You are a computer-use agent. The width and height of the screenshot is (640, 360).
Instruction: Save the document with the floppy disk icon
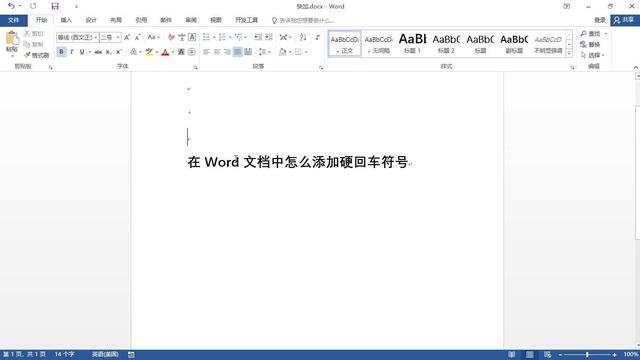coord(55,6)
